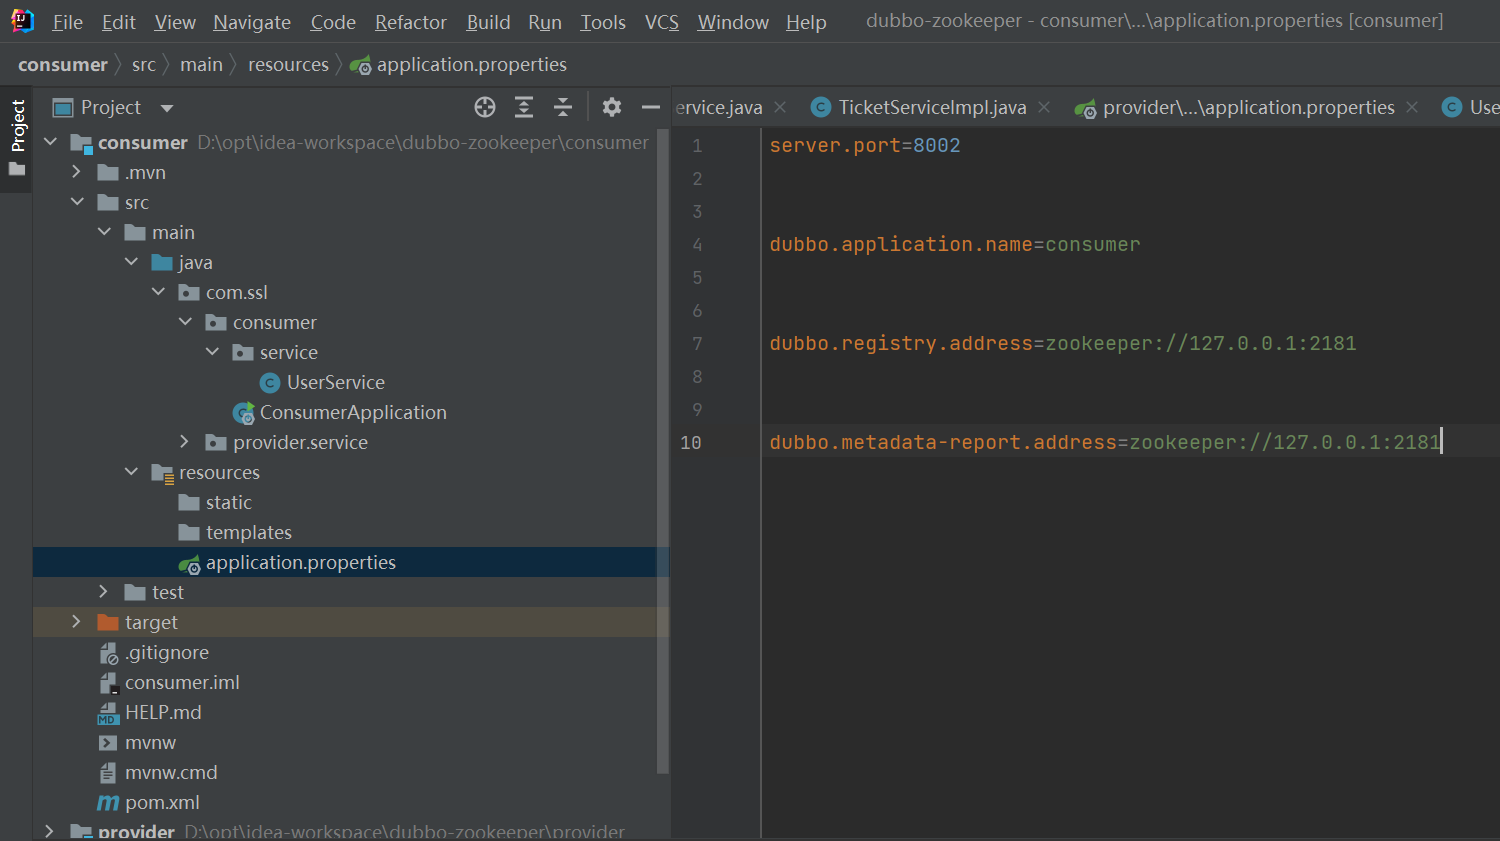Select UserService class icon in tree
The width and height of the screenshot is (1500, 841).
click(x=269, y=383)
